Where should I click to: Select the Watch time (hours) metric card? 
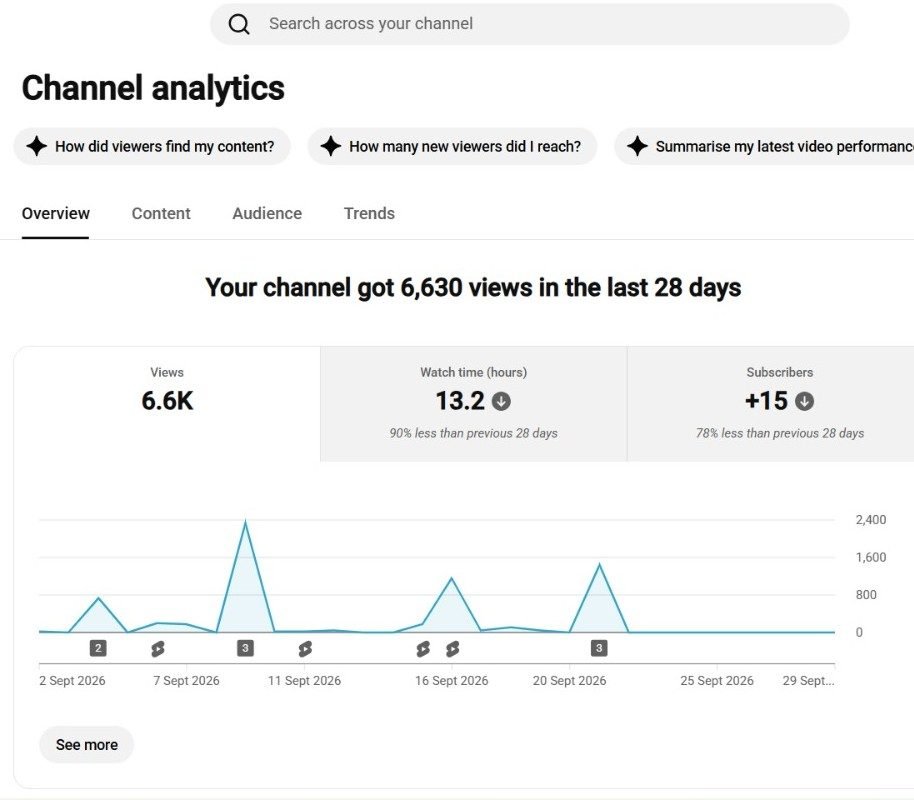click(x=473, y=403)
